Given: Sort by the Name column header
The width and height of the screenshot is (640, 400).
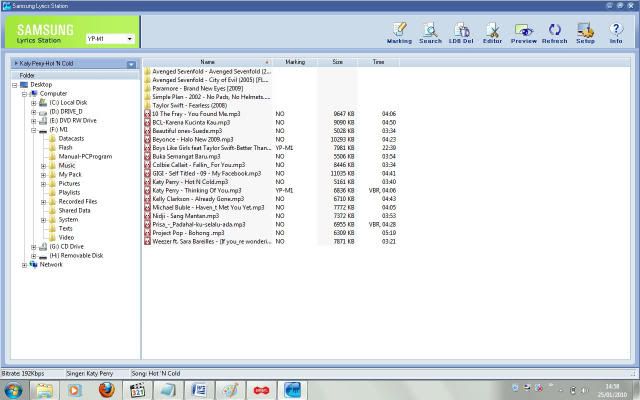Looking at the screenshot, I should [207, 62].
